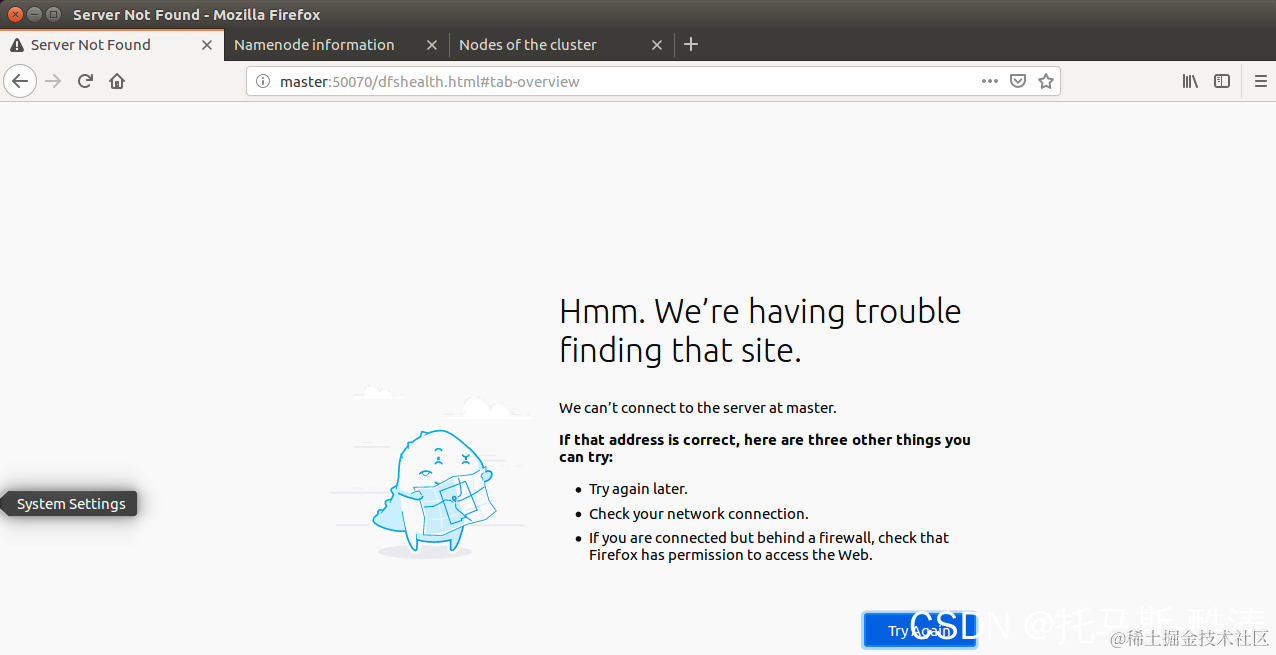Viewport: 1276px width, 655px height.
Task: Open the Library view icon
Action: pyautogui.click(x=1190, y=81)
